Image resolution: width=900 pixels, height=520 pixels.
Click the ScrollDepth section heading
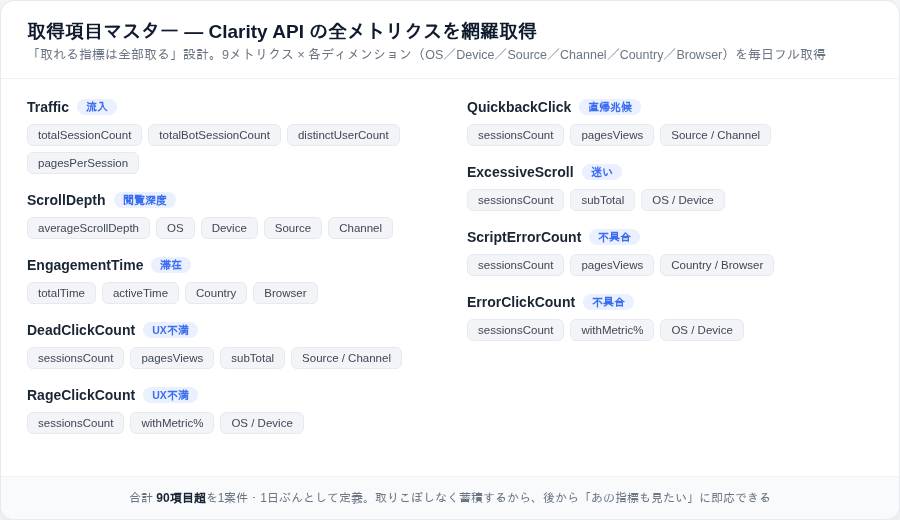pos(66,200)
